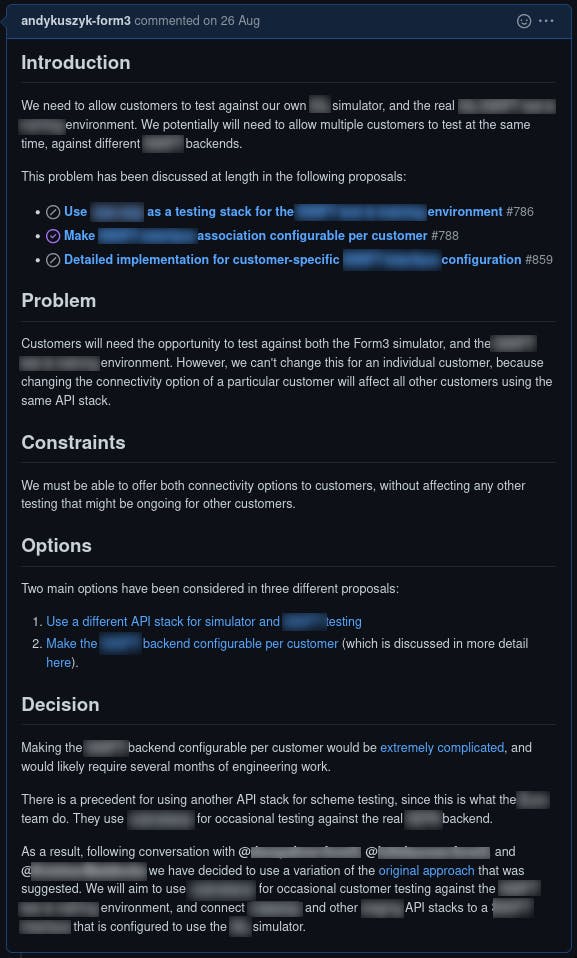Click the Introduction heading

pos(76,63)
